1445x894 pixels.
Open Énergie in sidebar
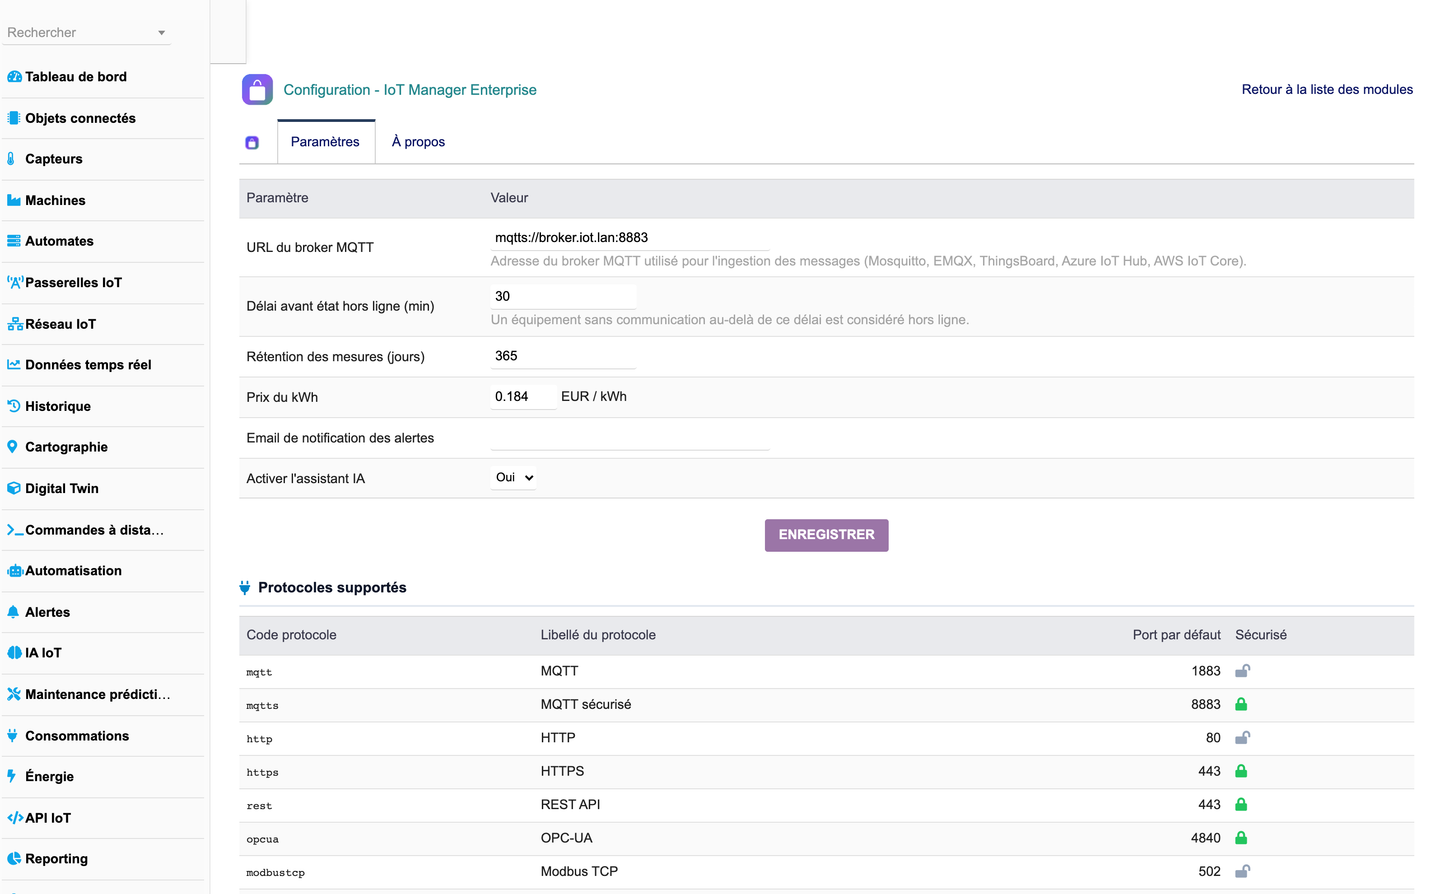click(49, 777)
